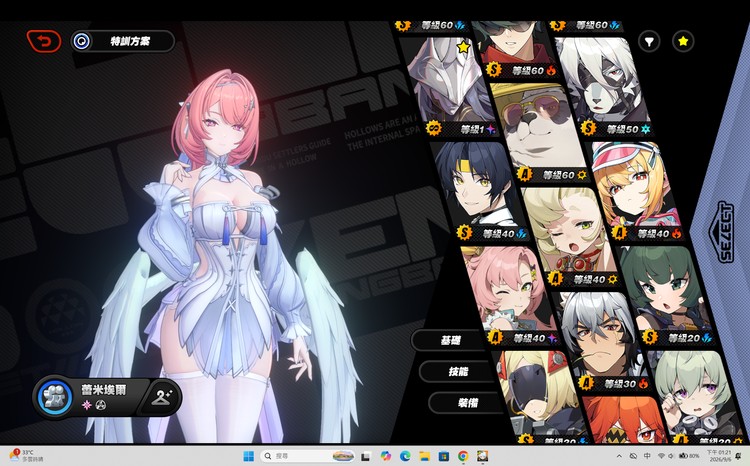Expand the hidden system tray icons chevron
The image size is (750, 466).
[619, 456]
